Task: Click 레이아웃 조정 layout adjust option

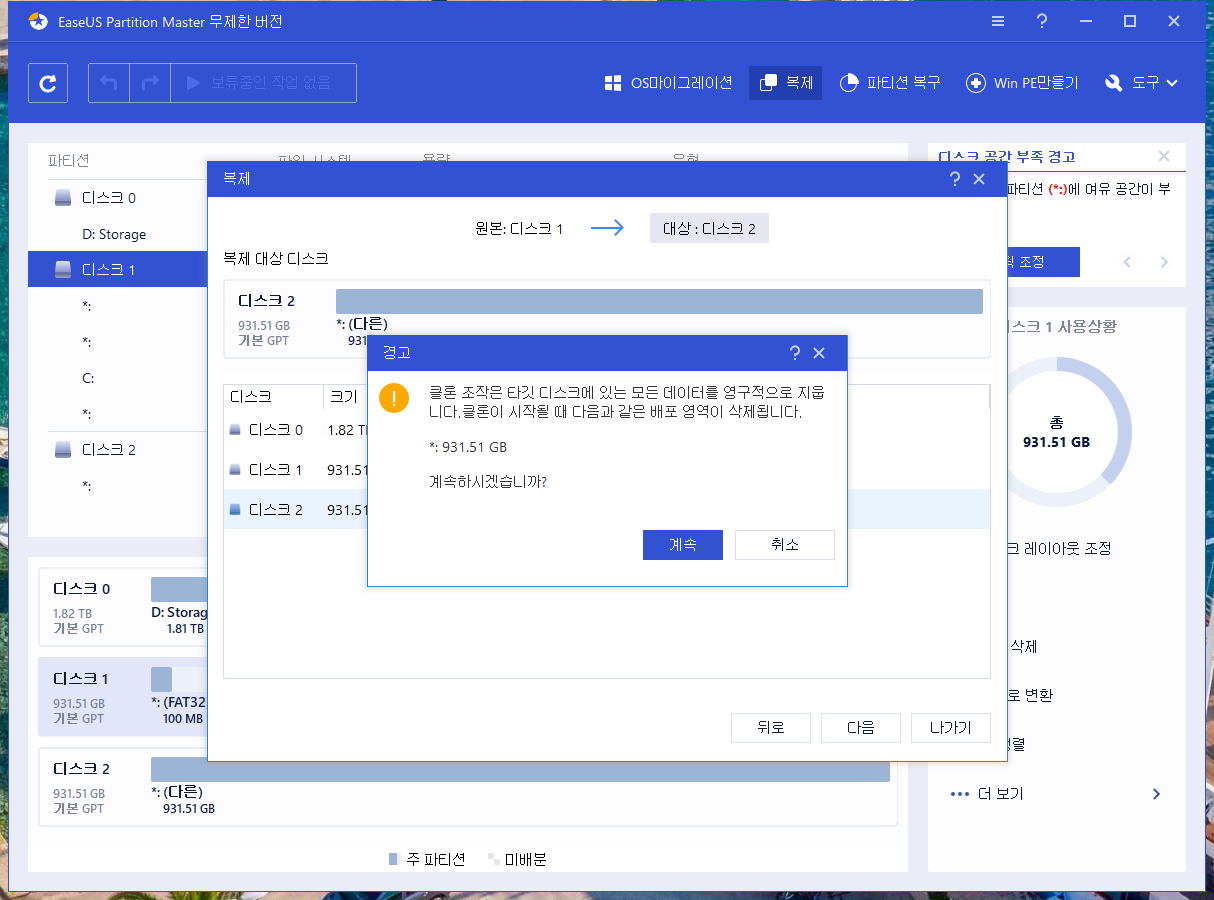Action: pyautogui.click(x=1062, y=549)
